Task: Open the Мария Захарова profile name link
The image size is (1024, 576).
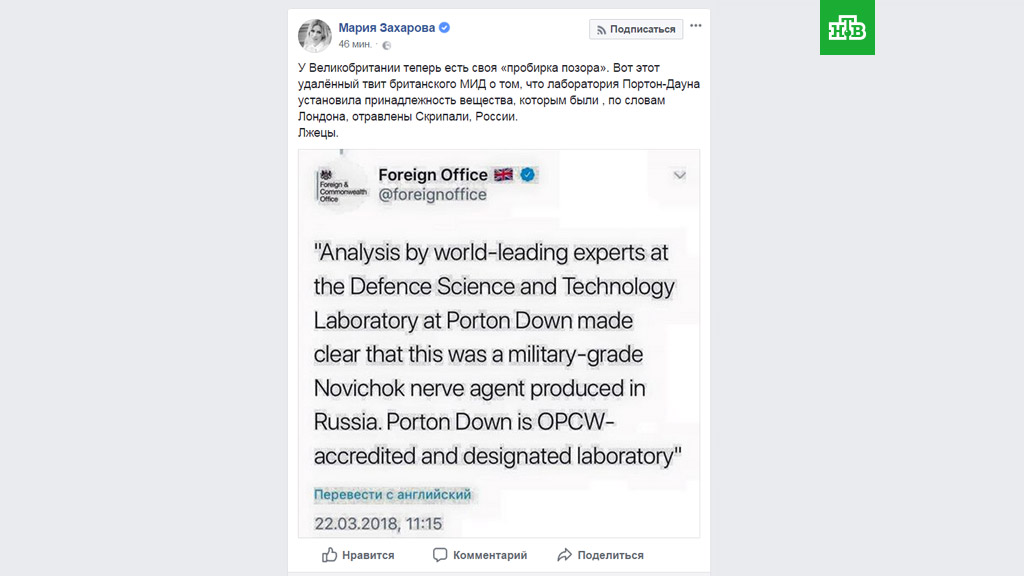Action: coord(387,28)
